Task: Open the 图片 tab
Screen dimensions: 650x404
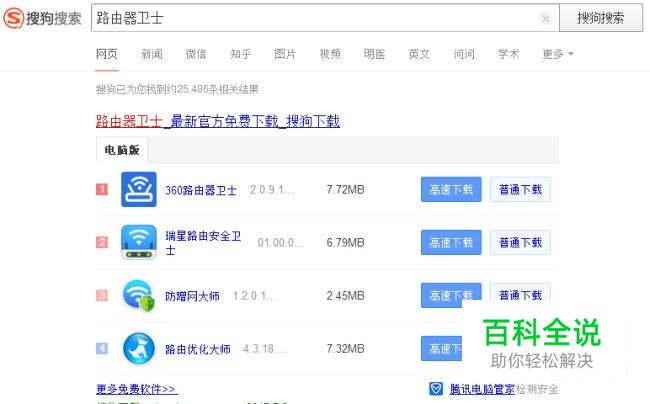Action: click(x=285, y=54)
